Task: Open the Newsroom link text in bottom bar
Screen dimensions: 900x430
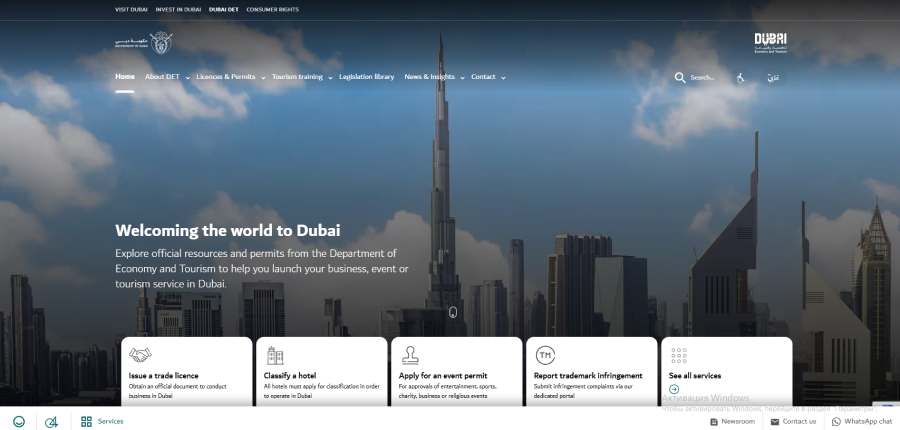Action: point(738,421)
